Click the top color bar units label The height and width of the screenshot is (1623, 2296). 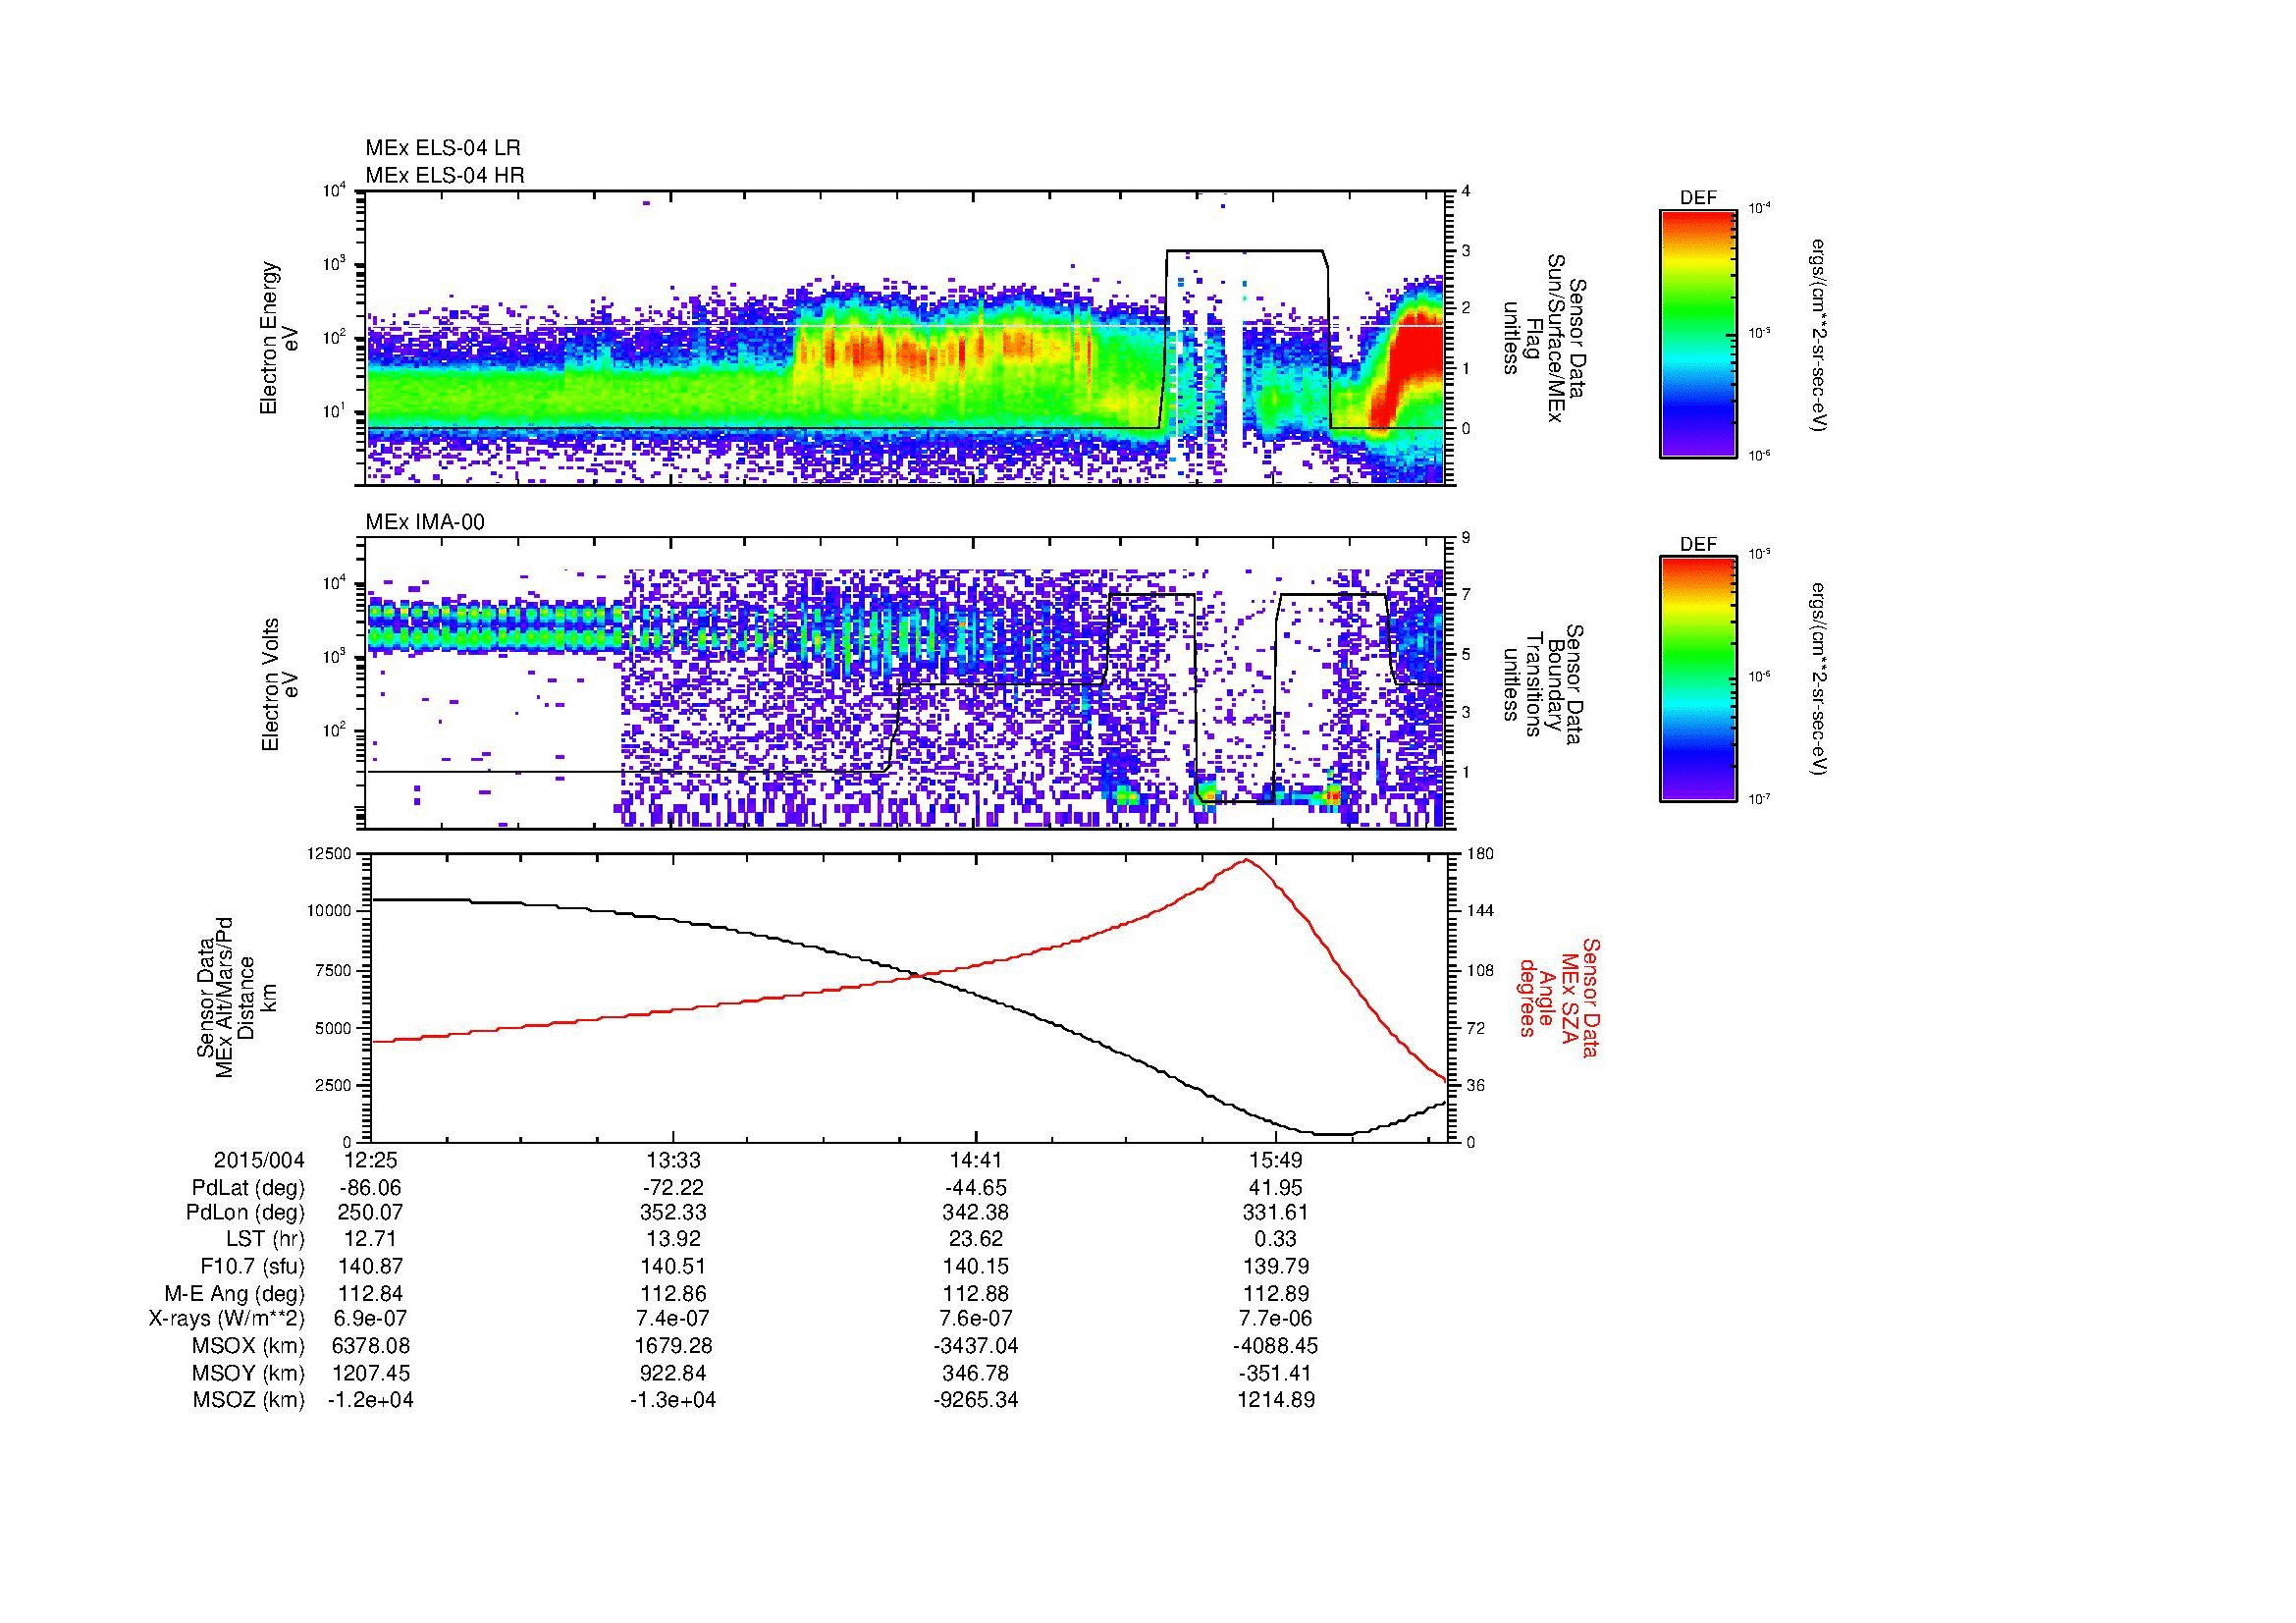tap(1817, 335)
